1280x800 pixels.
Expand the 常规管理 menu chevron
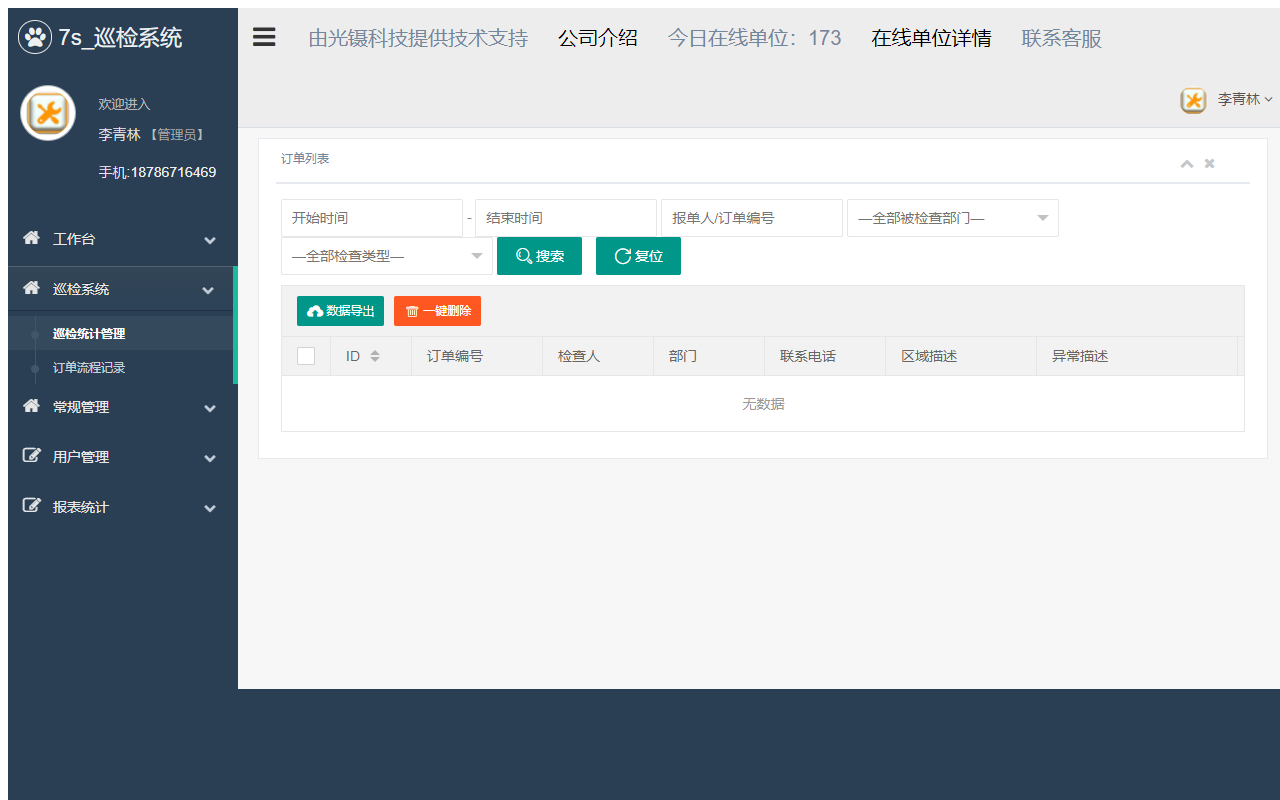pos(210,409)
